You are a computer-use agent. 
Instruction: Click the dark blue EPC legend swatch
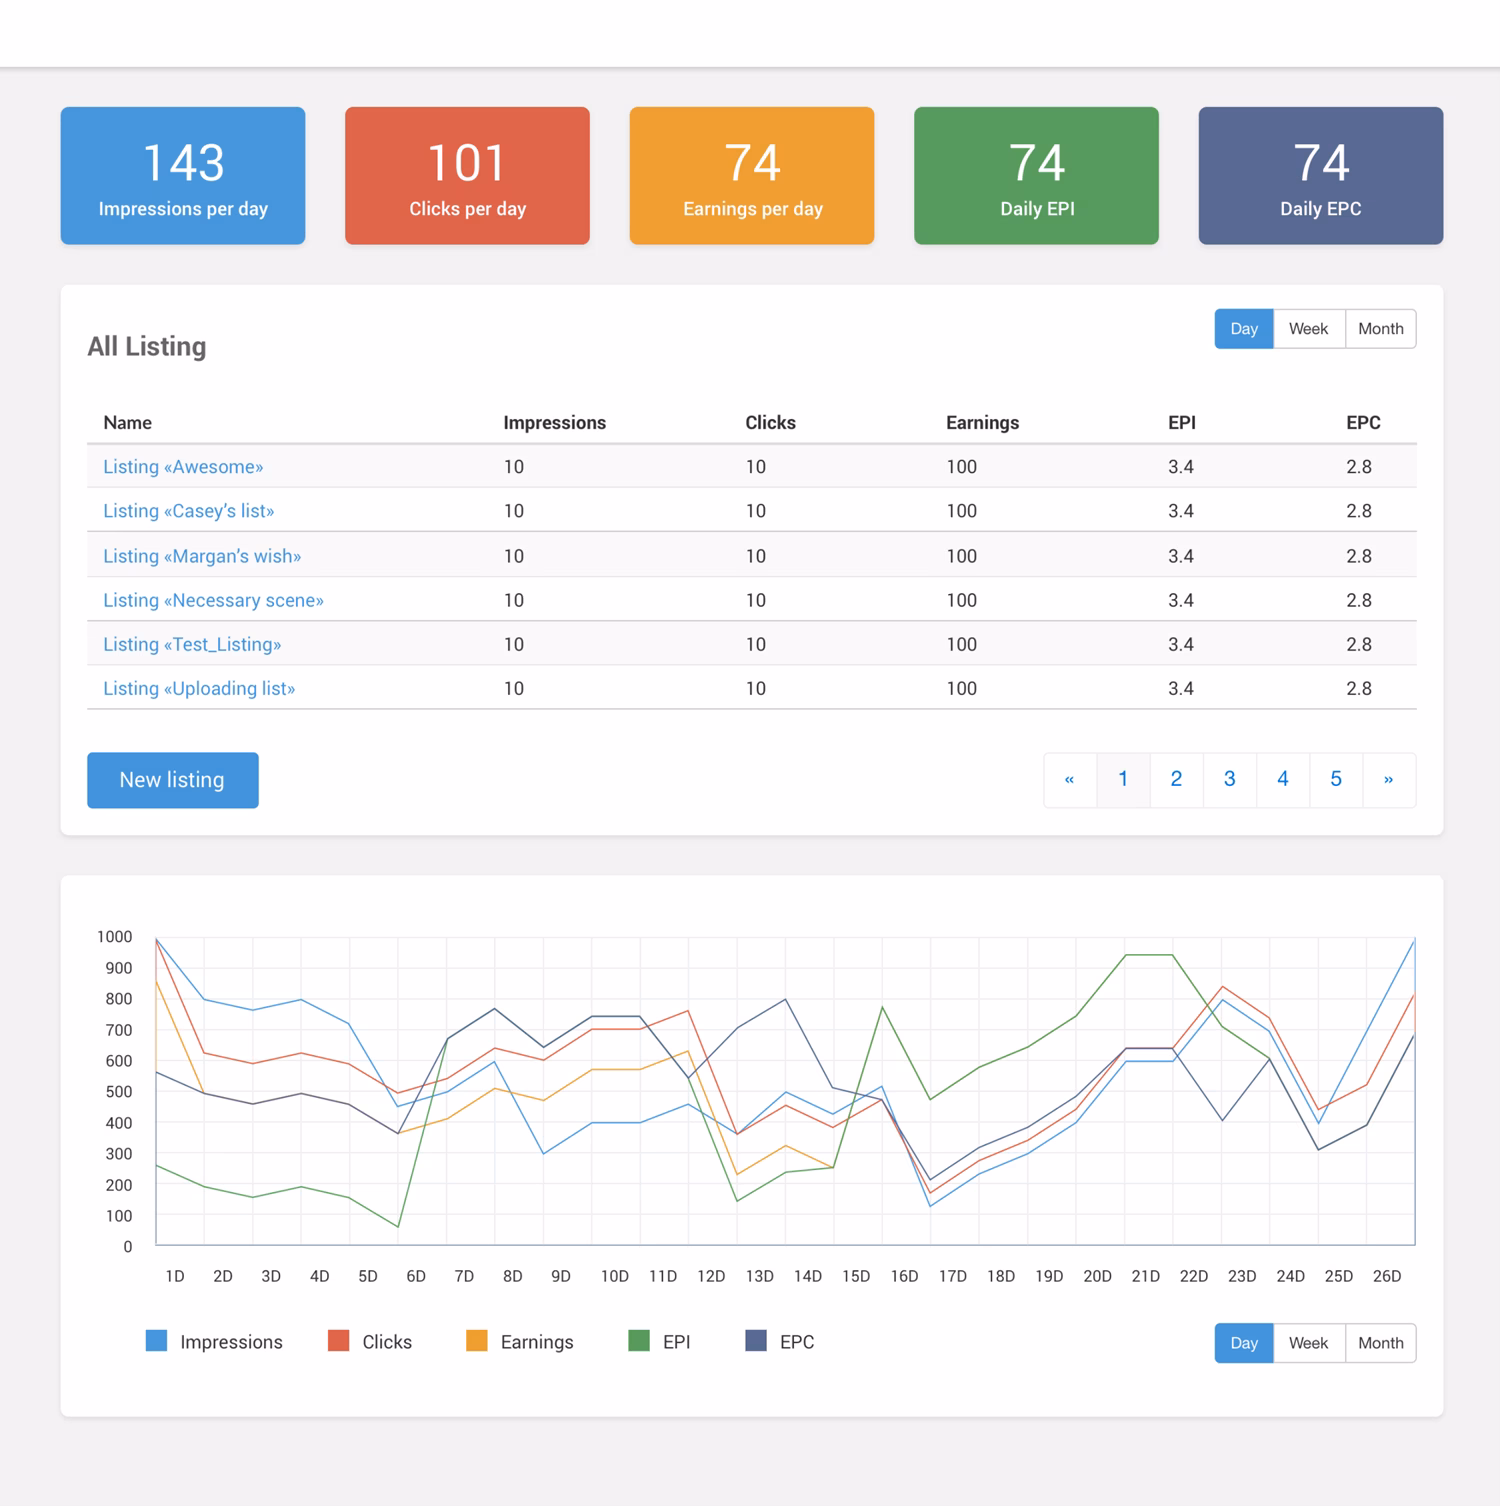pyautogui.click(x=755, y=1341)
